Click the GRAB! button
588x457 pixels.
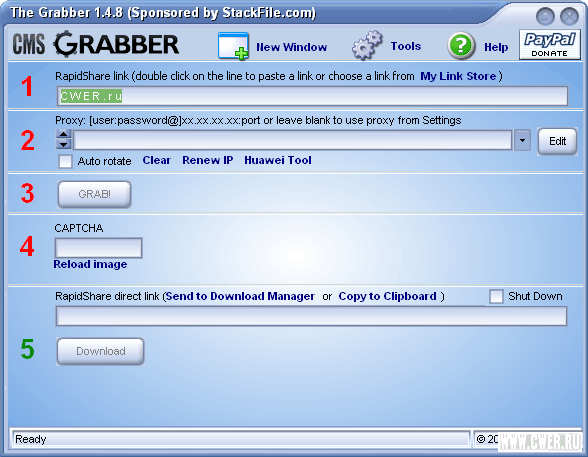tap(94, 194)
